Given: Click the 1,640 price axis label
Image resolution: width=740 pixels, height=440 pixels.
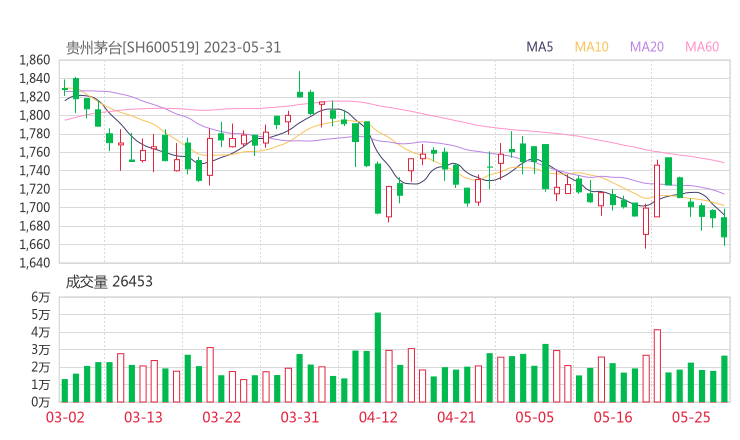Looking at the screenshot, I should coord(34,262).
